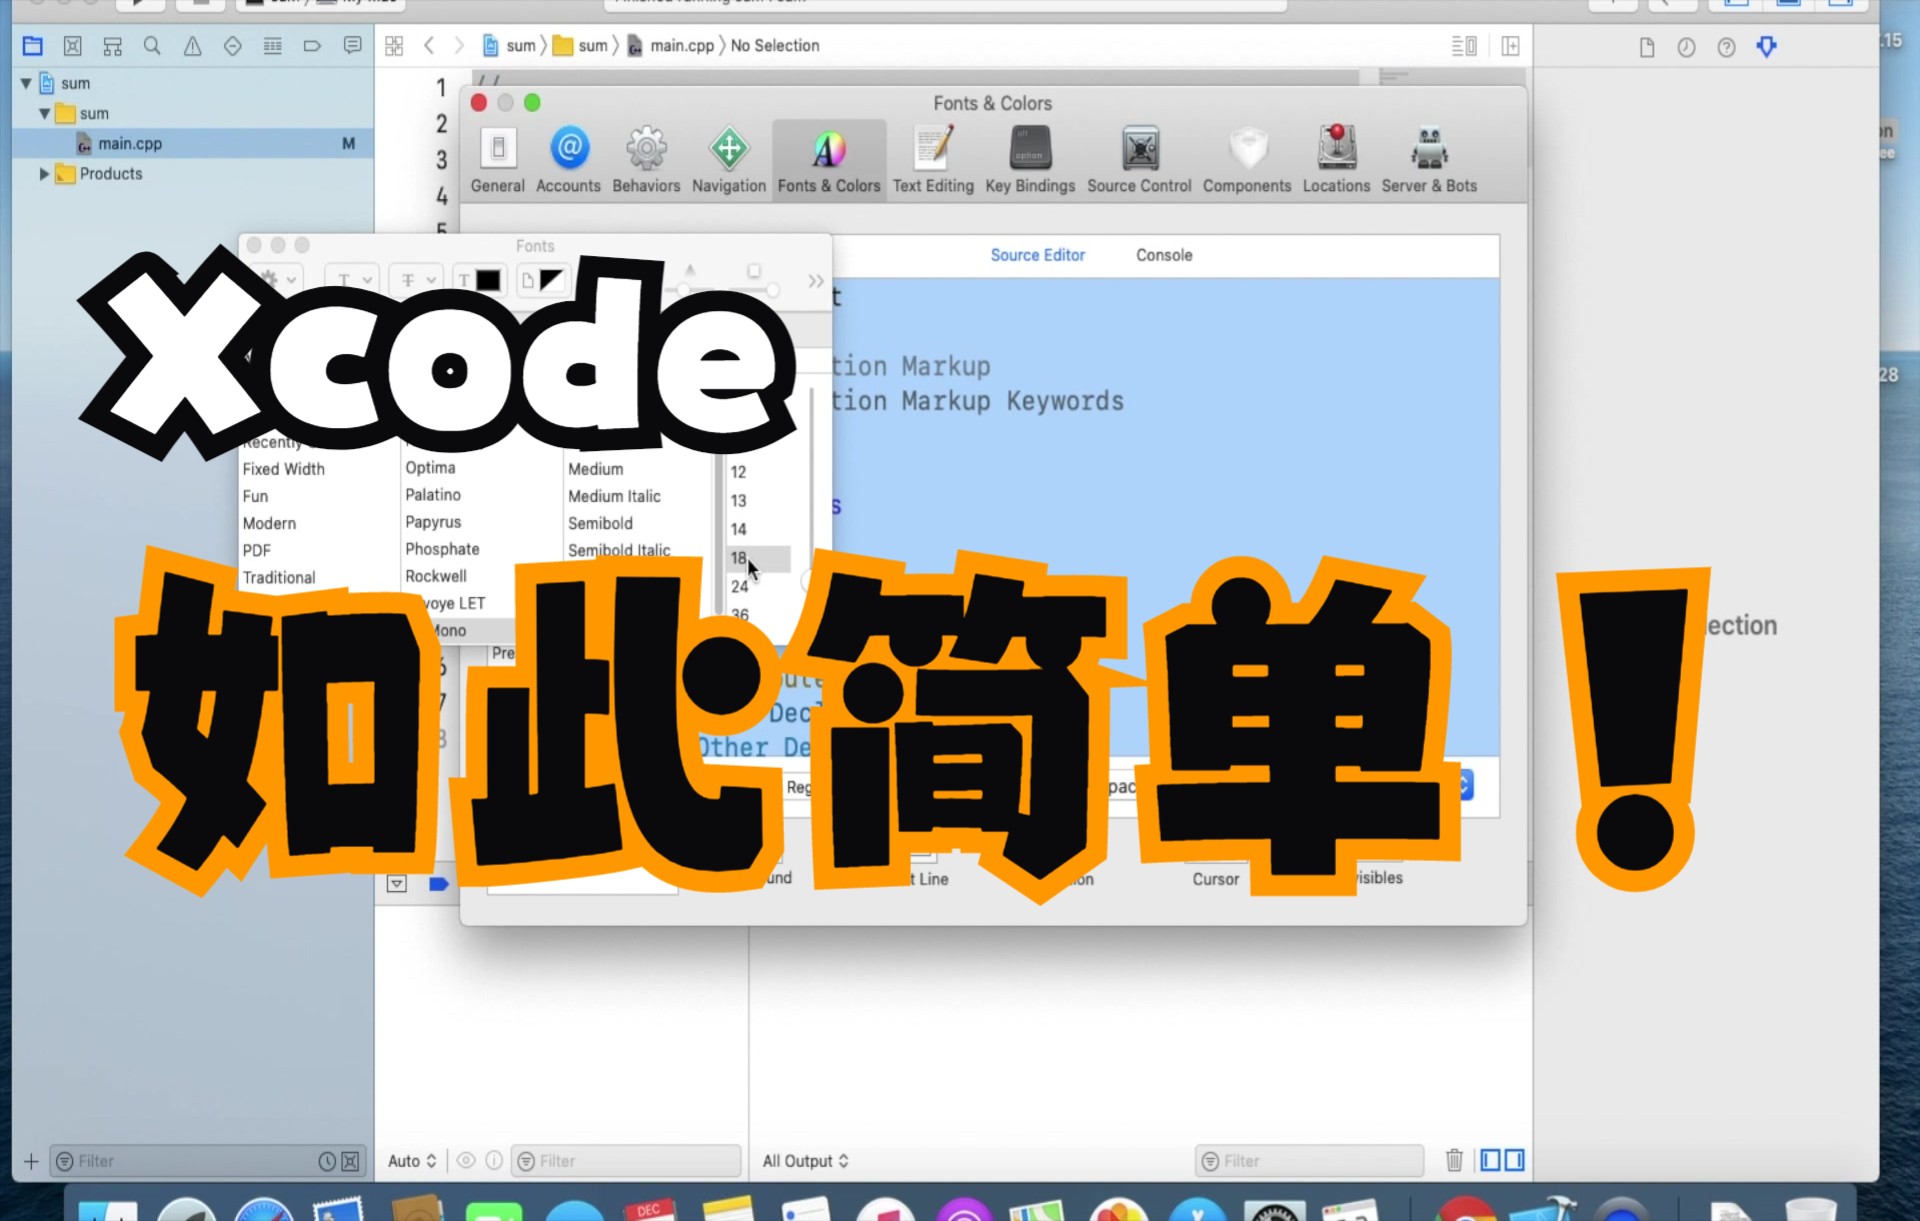
Task: Switch to the Console tab
Action: (1164, 255)
